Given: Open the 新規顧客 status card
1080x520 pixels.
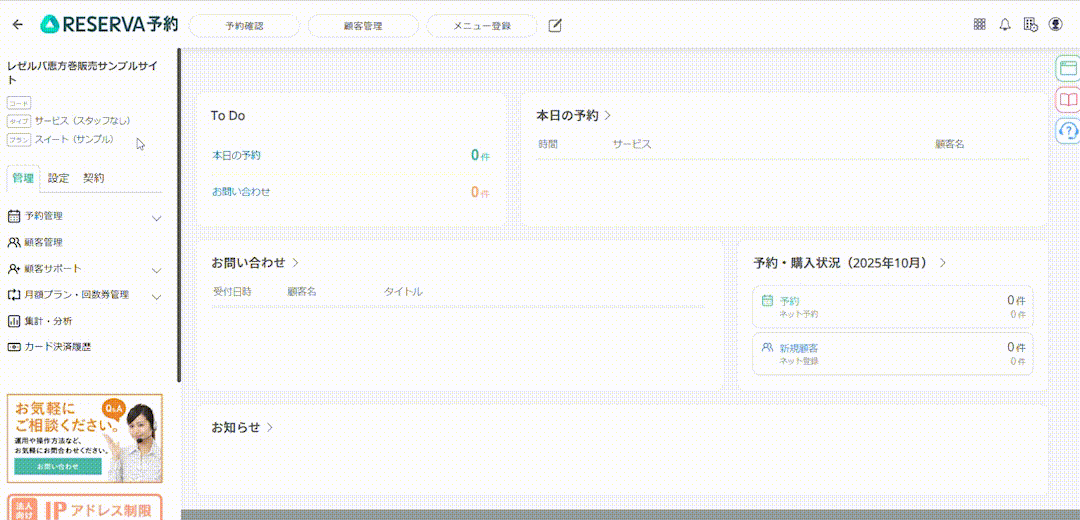Looking at the screenshot, I should tap(893, 353).
